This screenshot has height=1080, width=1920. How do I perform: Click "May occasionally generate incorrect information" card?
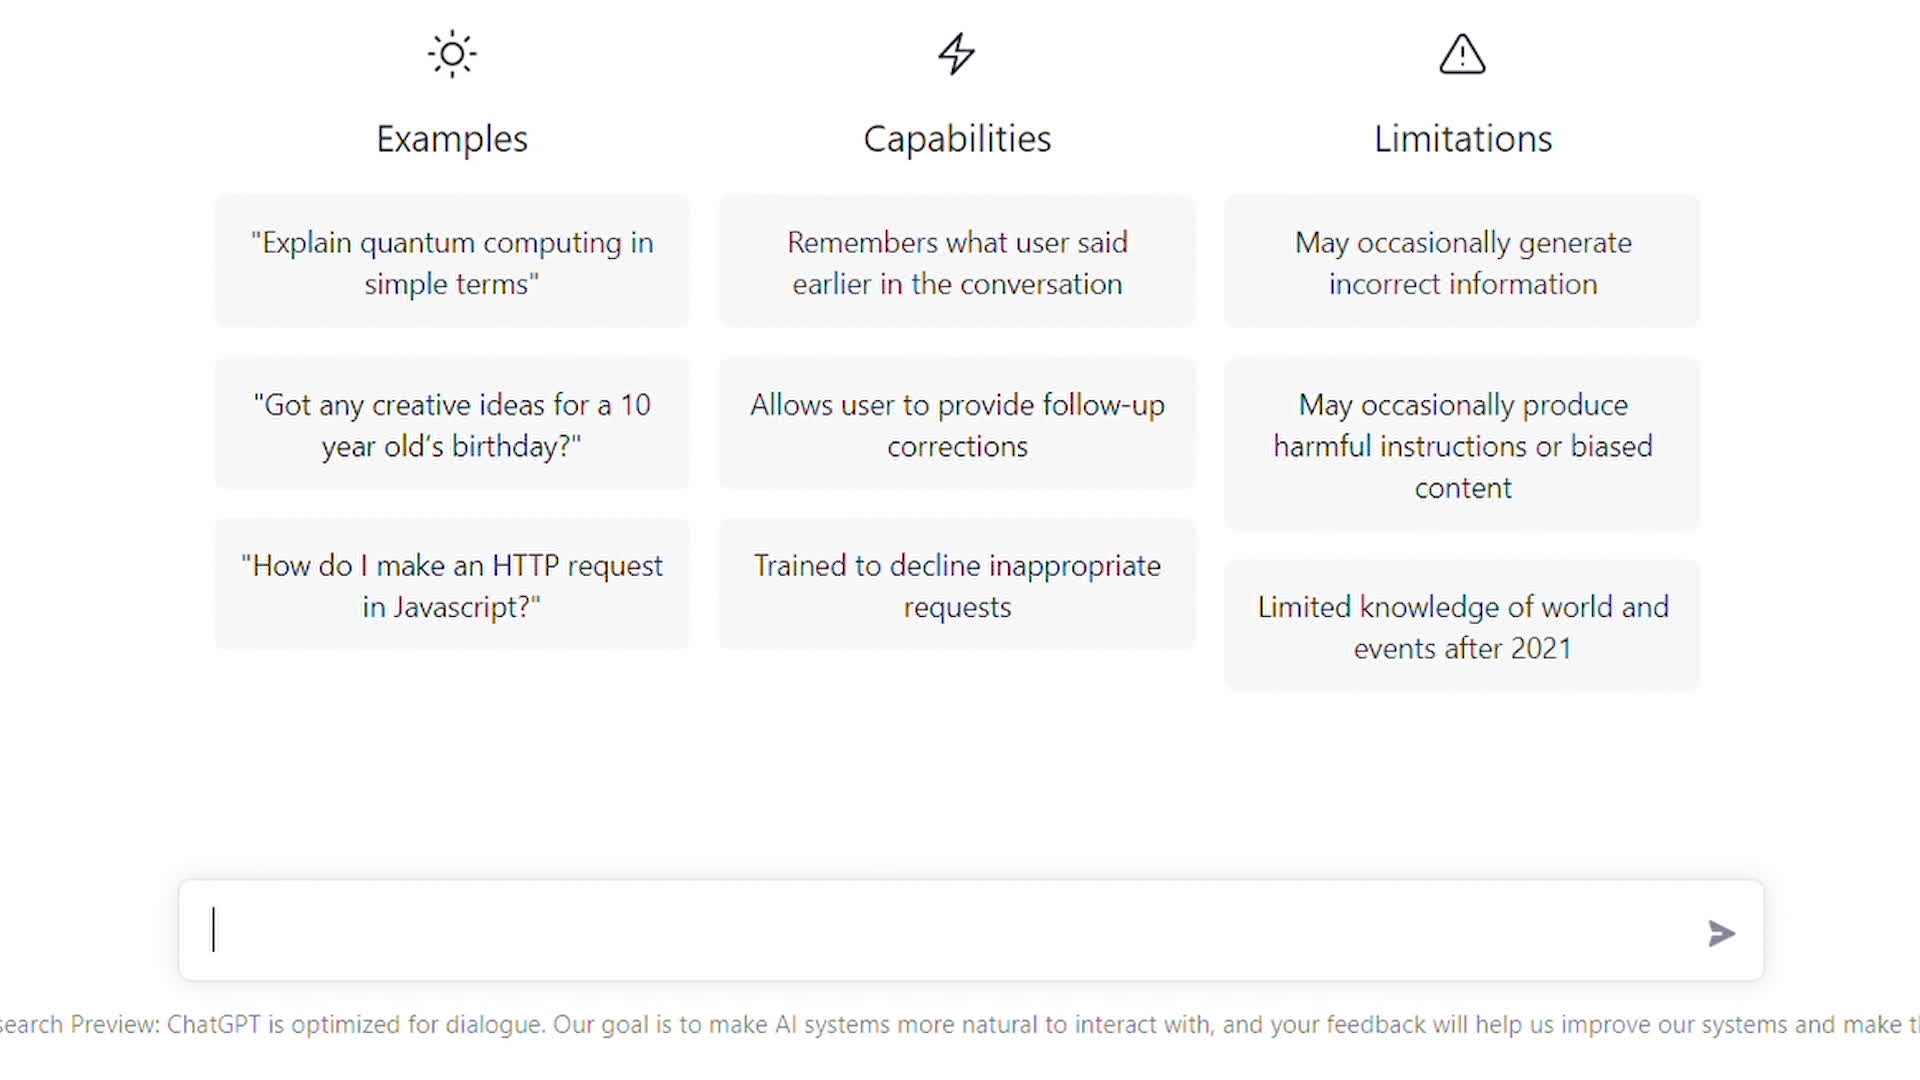[x=1462, y=262]
